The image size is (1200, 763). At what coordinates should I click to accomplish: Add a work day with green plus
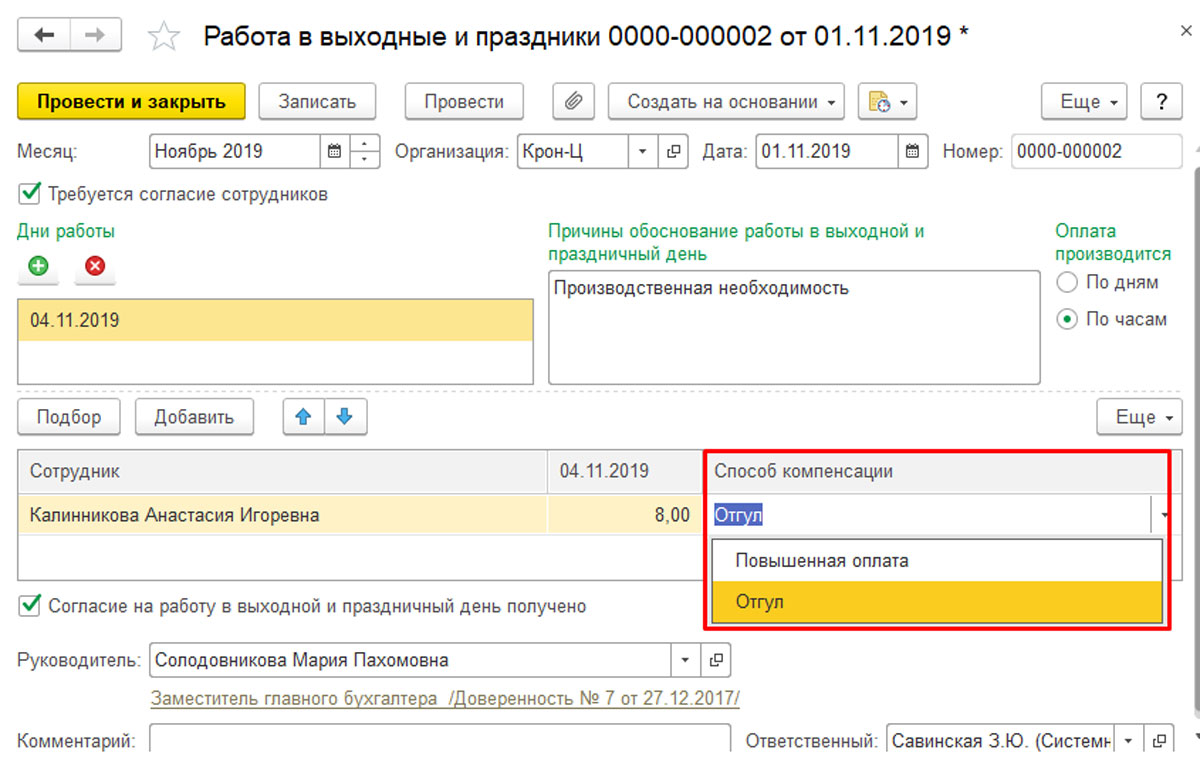coord(38,266)
